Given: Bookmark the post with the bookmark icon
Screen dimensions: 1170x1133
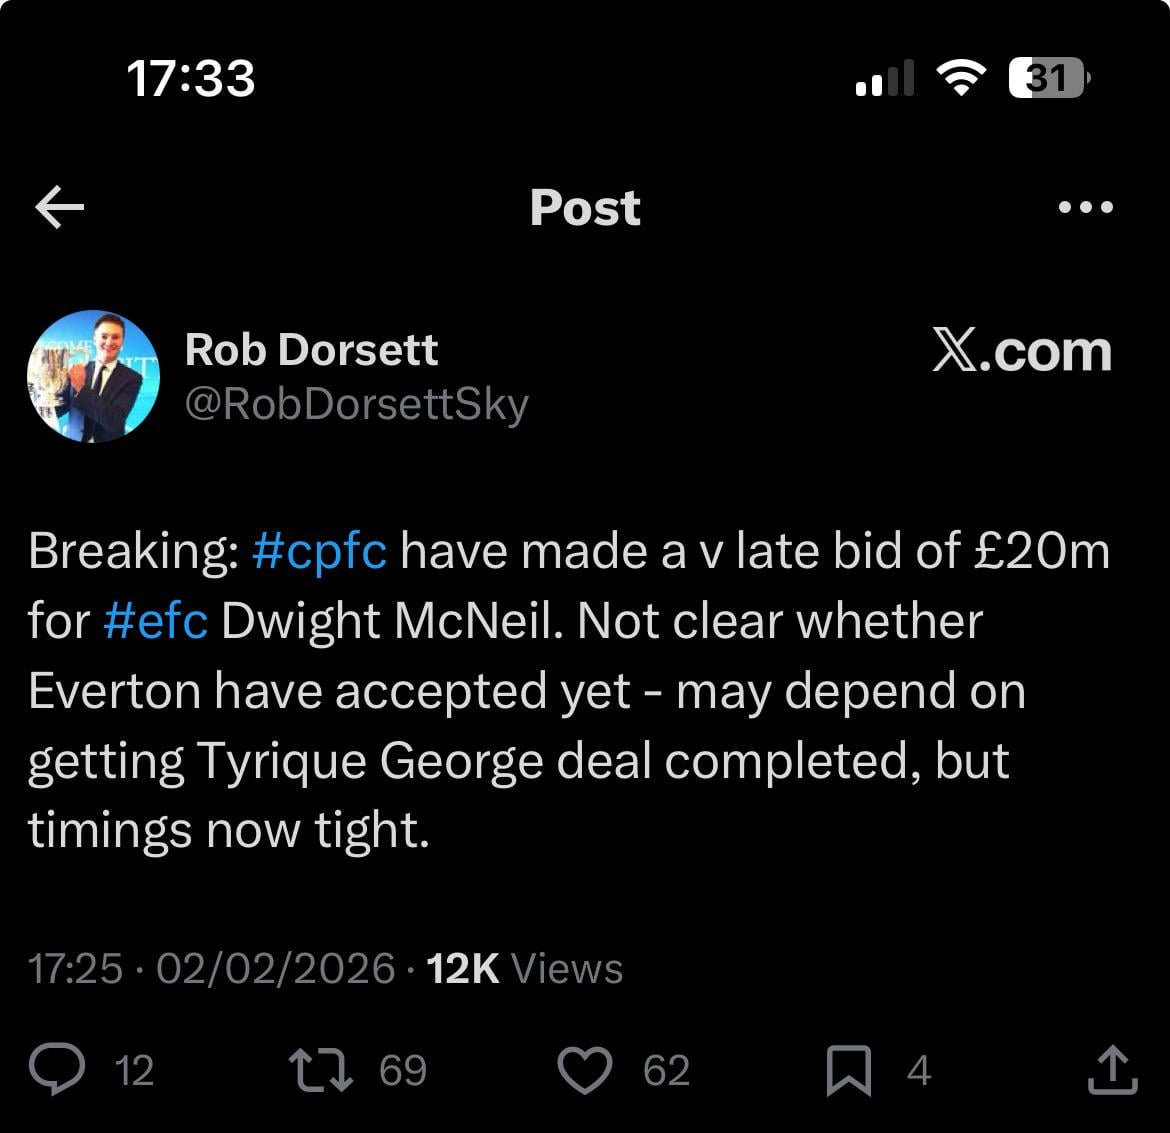Looking at the screenshot, I should point(849,1071).
